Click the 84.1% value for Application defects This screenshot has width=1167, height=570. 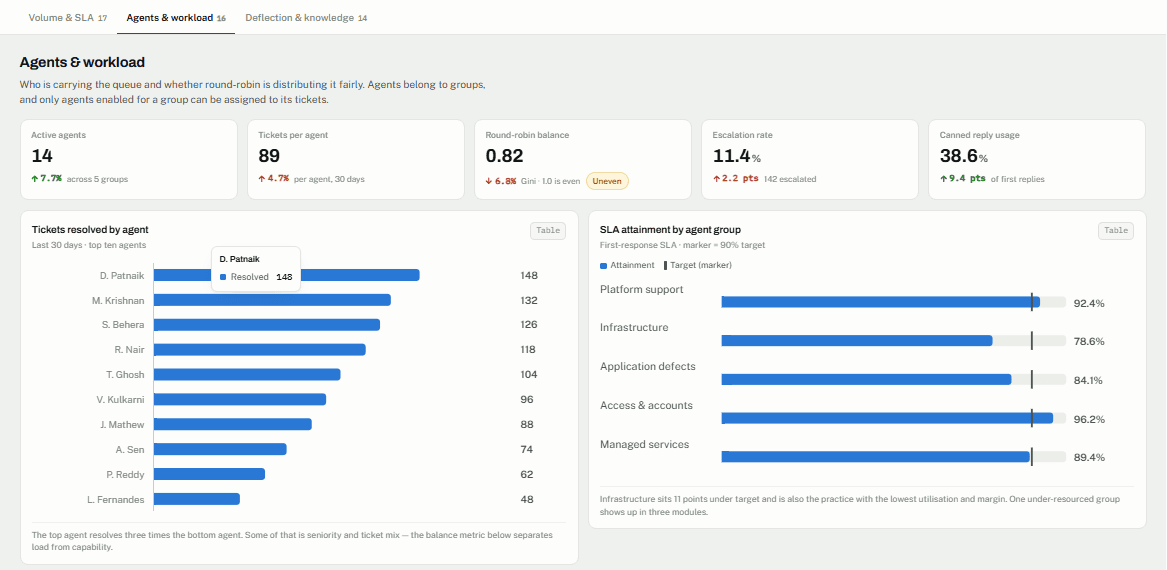tap(1087, 381)
